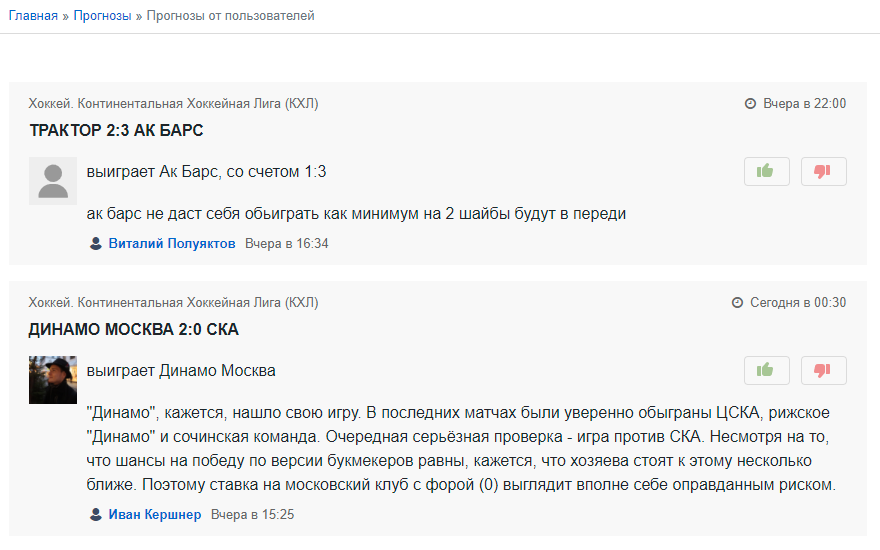
Task: Open the ТРАКТОР 2:3 АК БАРС match title
Action: [117, 131]
